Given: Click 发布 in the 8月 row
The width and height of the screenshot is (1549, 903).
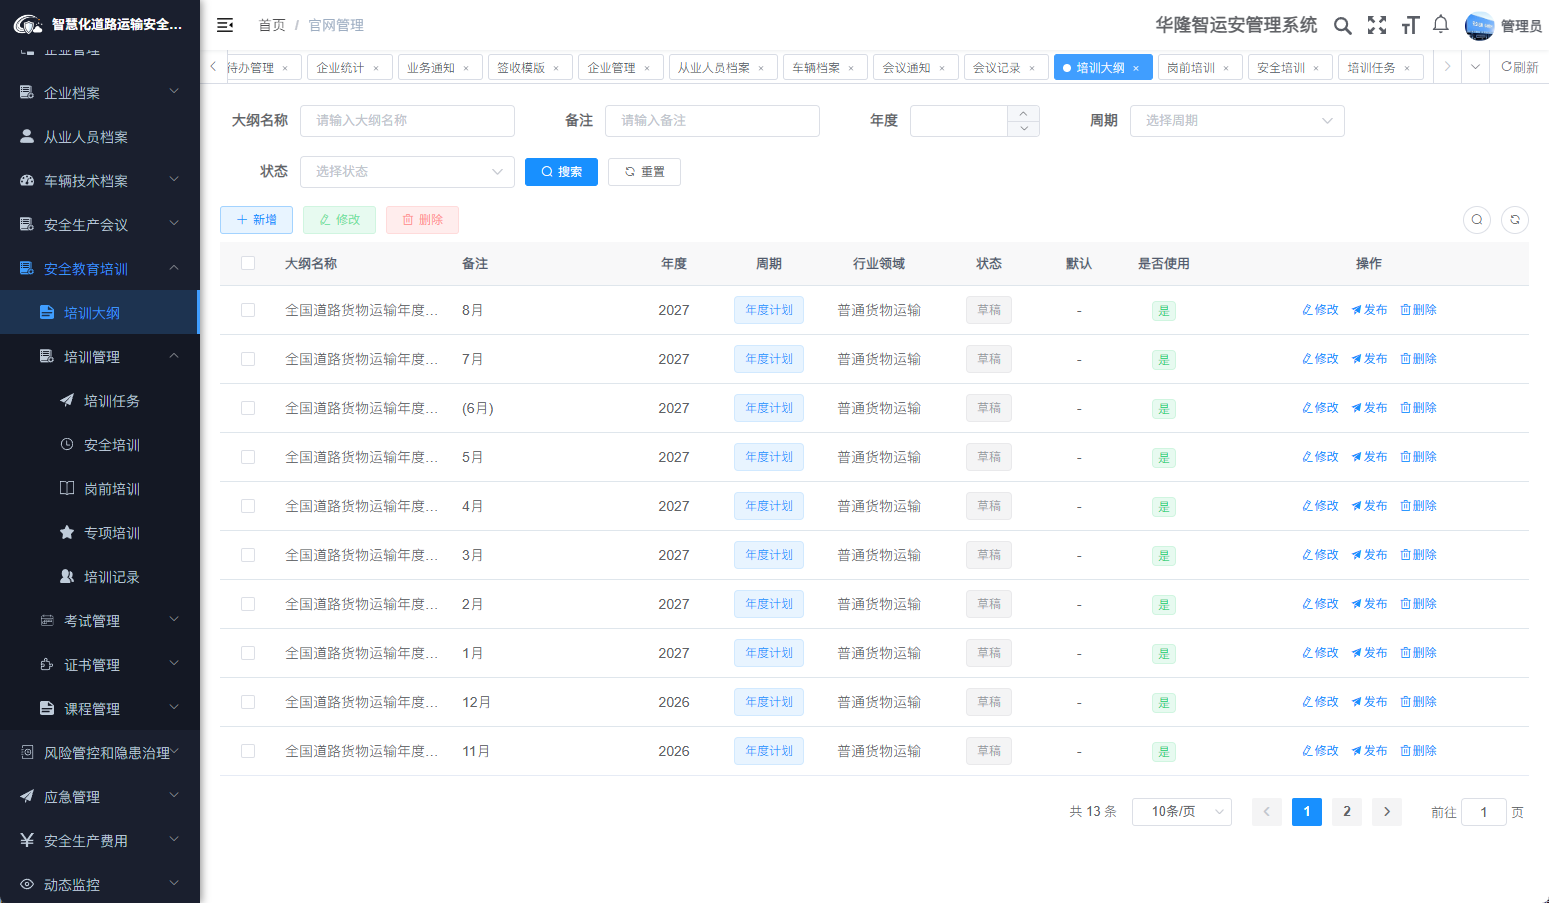Looking at the screenshot, I should tap(1369, 310).
